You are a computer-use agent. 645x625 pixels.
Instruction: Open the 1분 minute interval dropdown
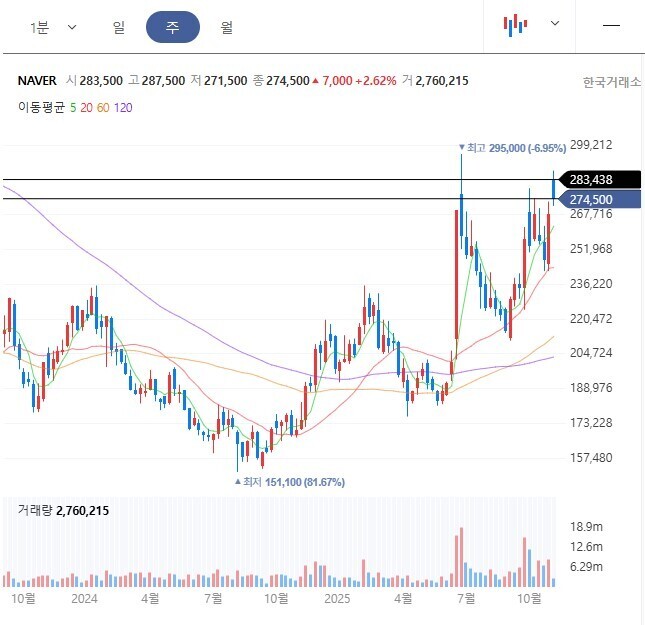(x=53, y=28)
